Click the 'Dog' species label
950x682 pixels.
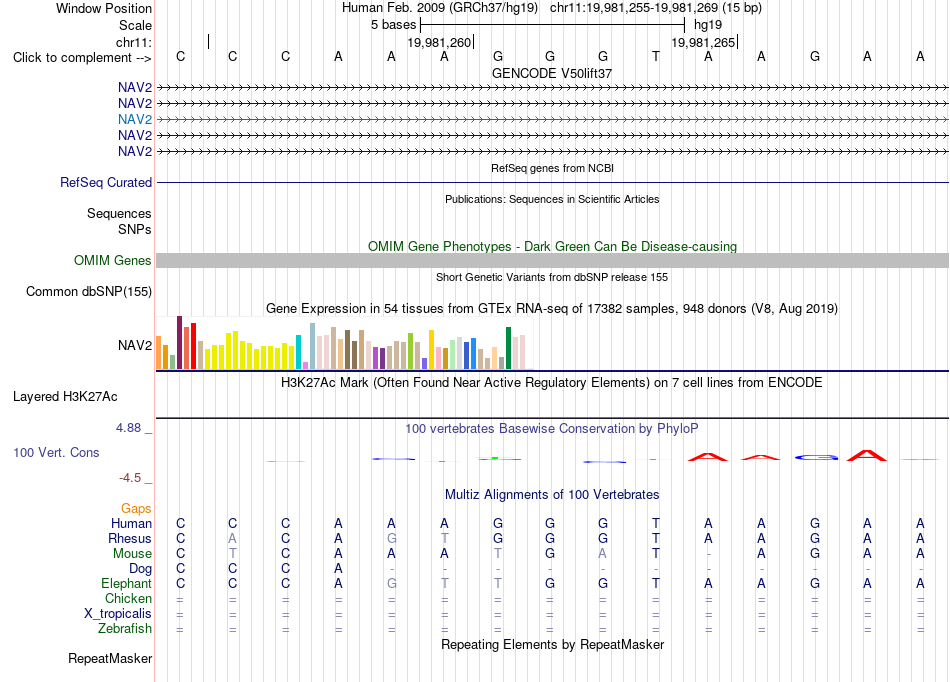click(x=141, y=569)
